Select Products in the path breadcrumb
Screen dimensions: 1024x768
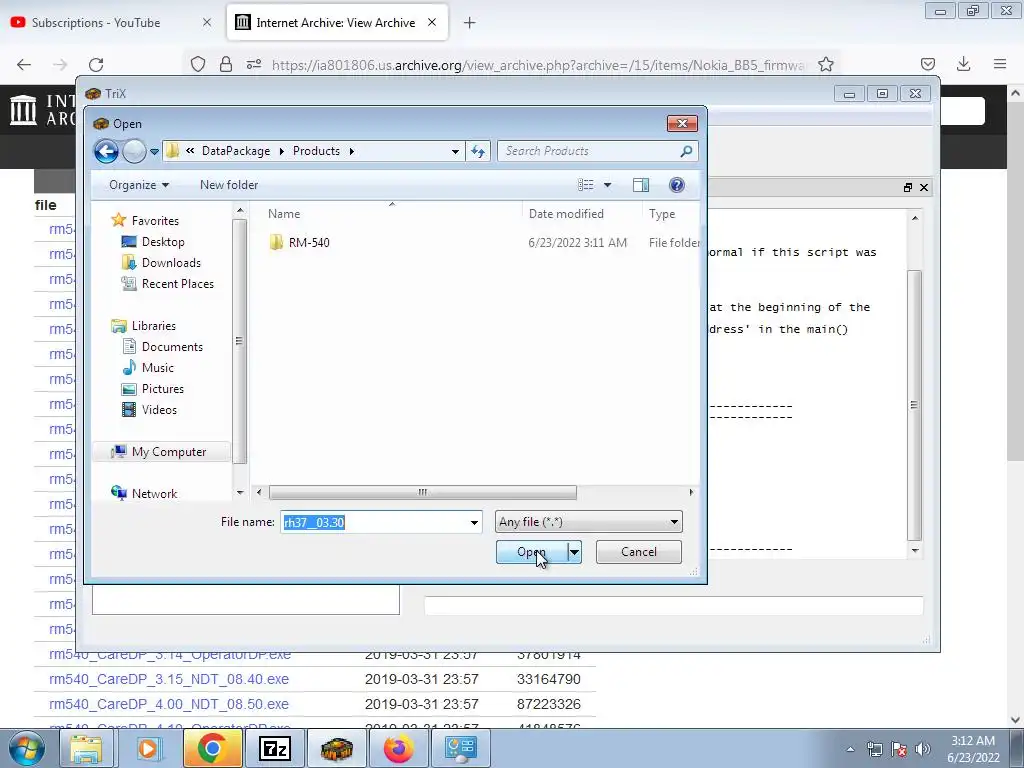pos(316,151)
